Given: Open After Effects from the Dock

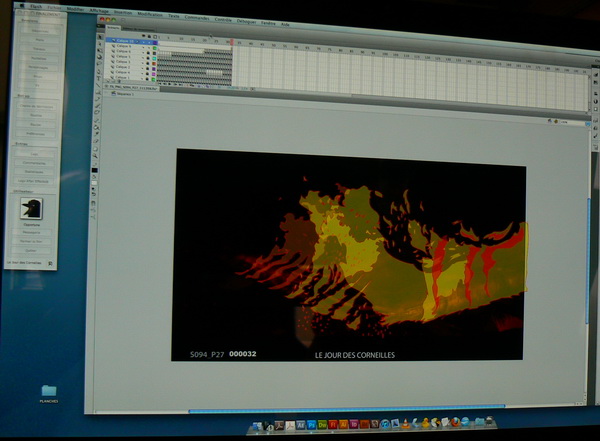Looking at the screenshot, I should tap(300, 425).
